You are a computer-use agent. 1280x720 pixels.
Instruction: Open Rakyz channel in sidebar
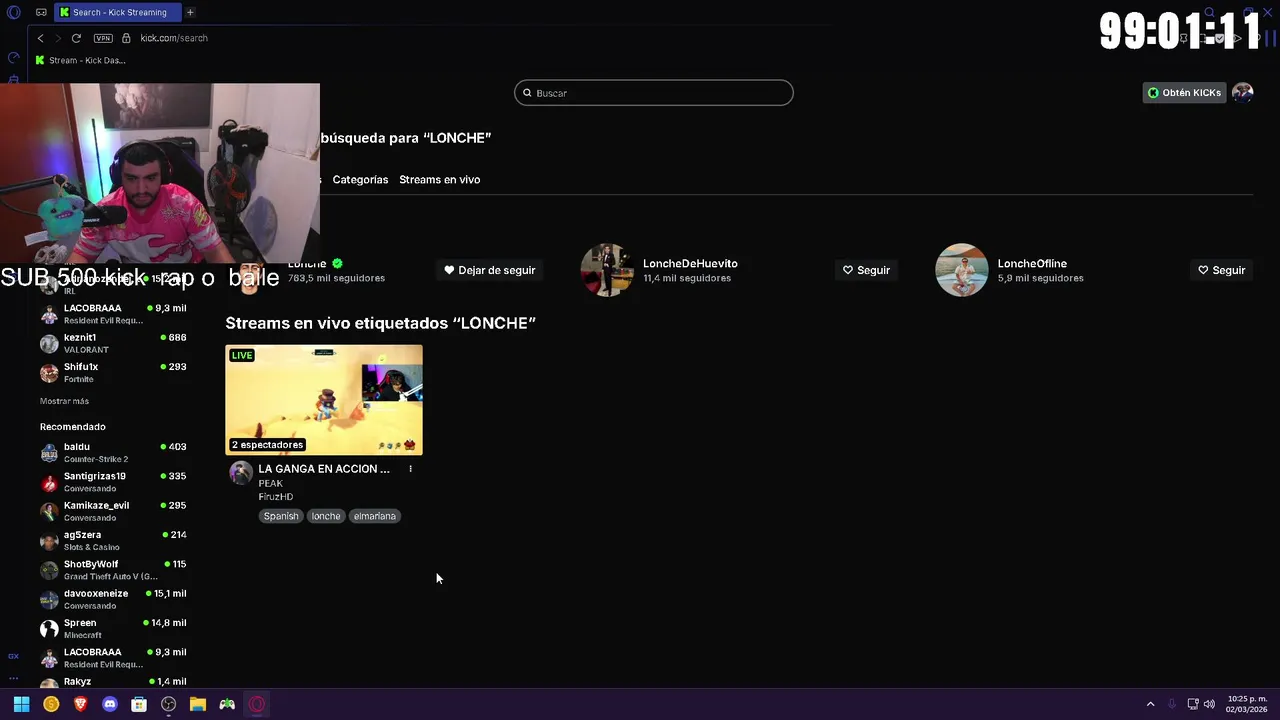coord(113,682)
